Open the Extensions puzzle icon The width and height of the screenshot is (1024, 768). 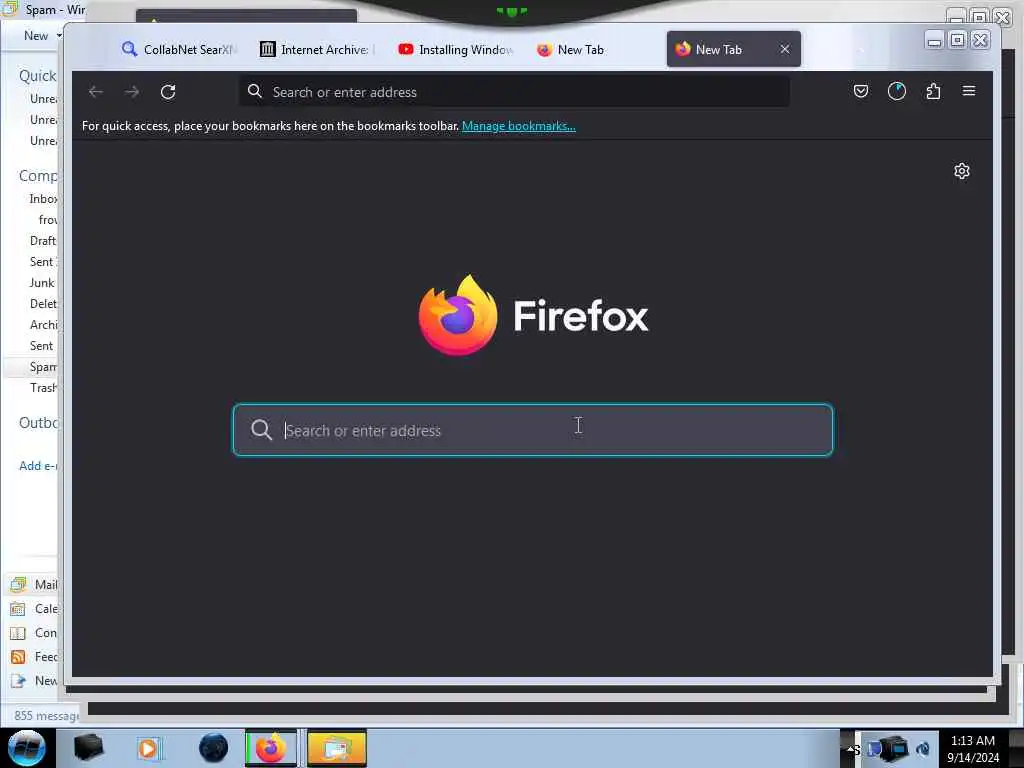(933, 91)
